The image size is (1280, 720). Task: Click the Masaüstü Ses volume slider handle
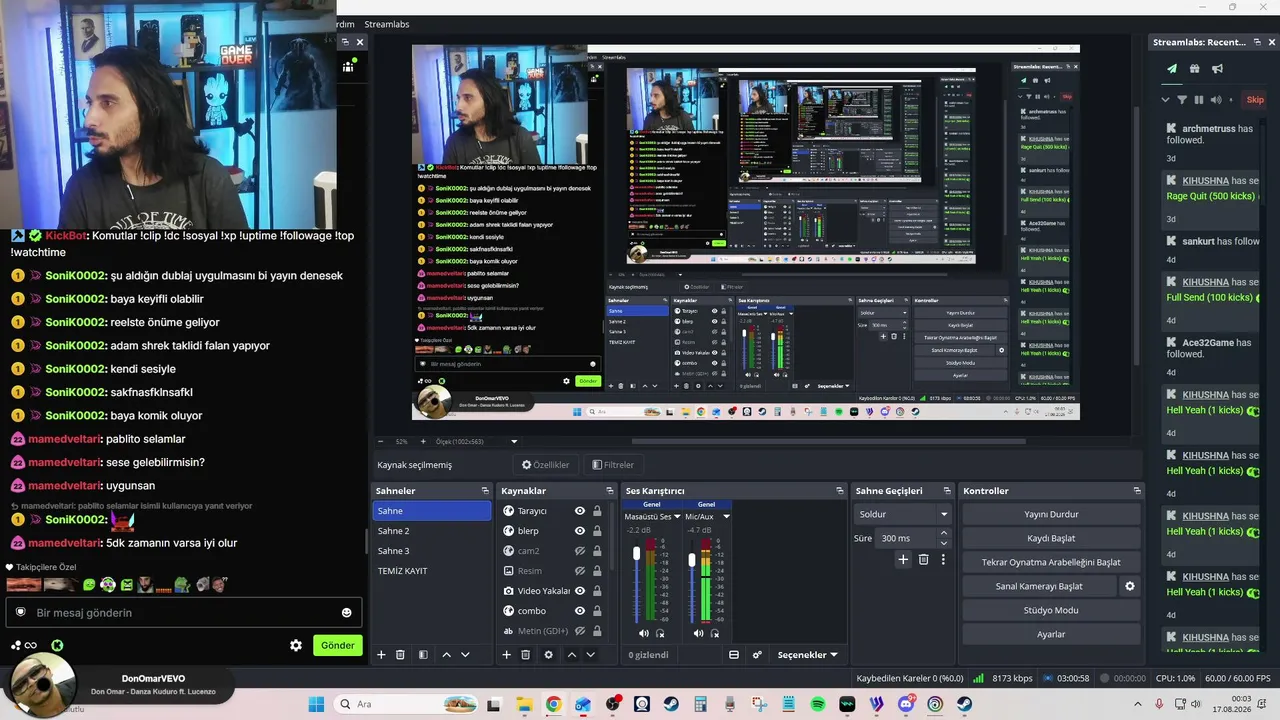(x=637, y=553)
